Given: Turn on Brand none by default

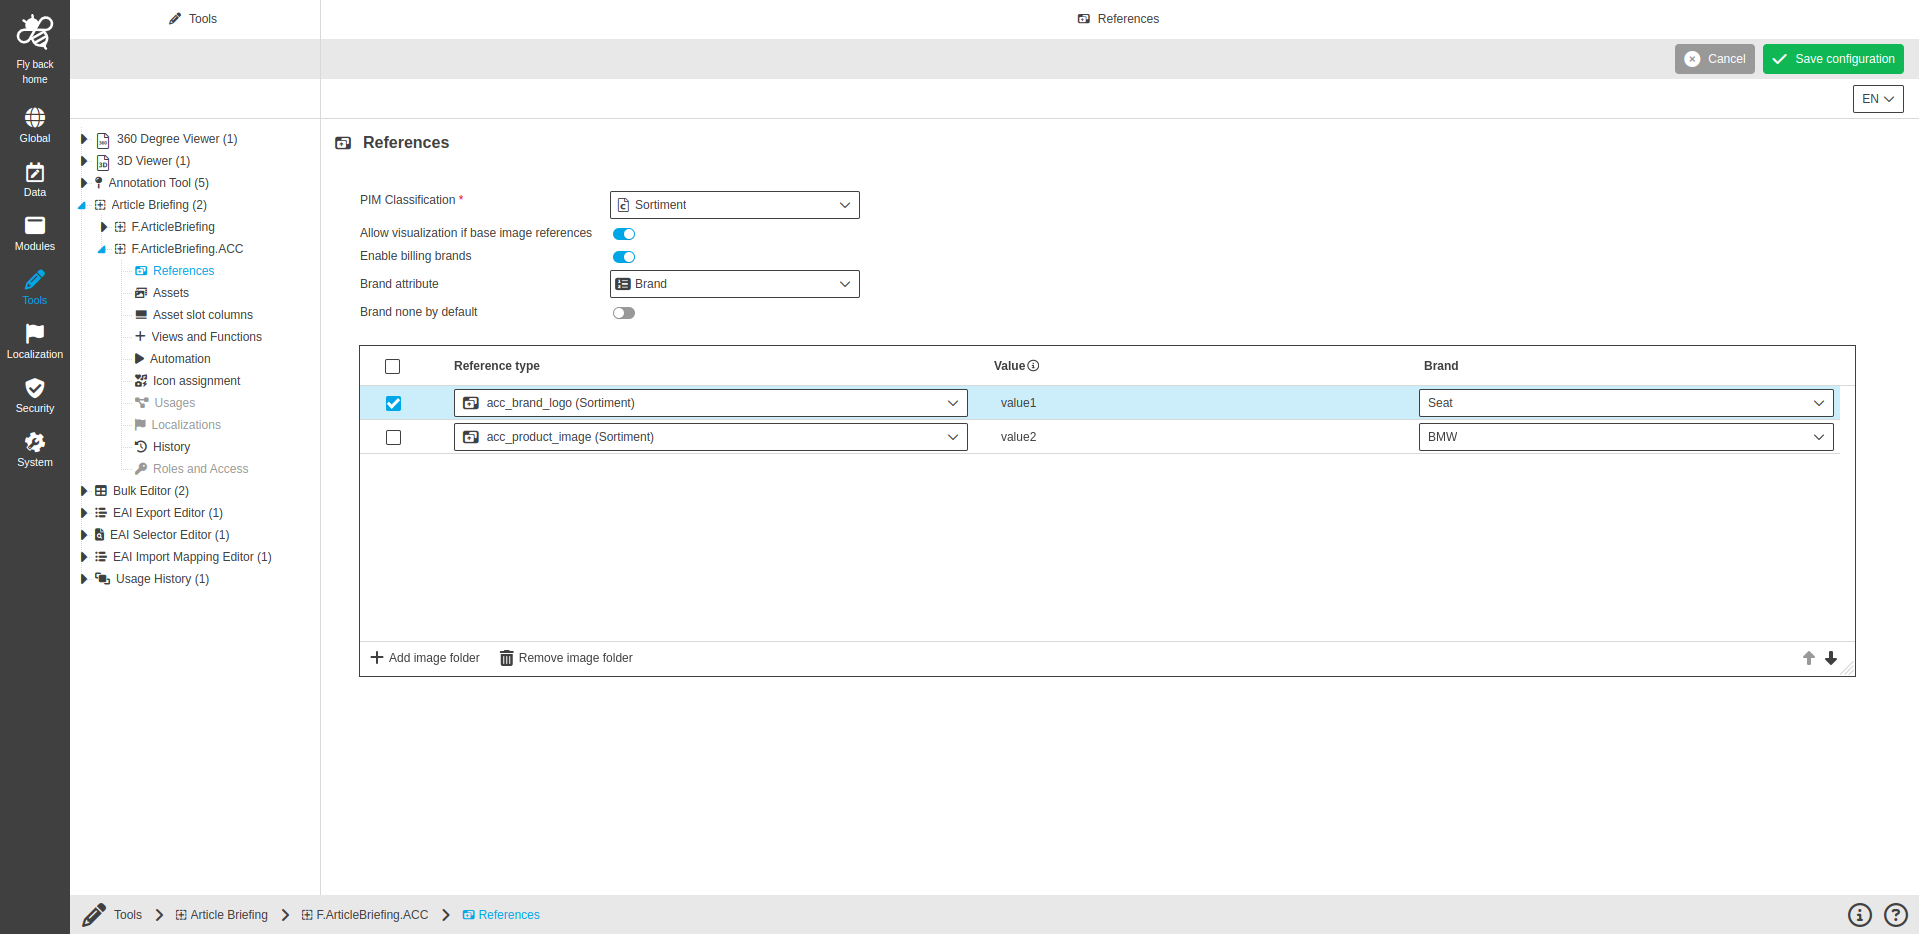Looking at the screenshot, I should (x=624, y=313).
